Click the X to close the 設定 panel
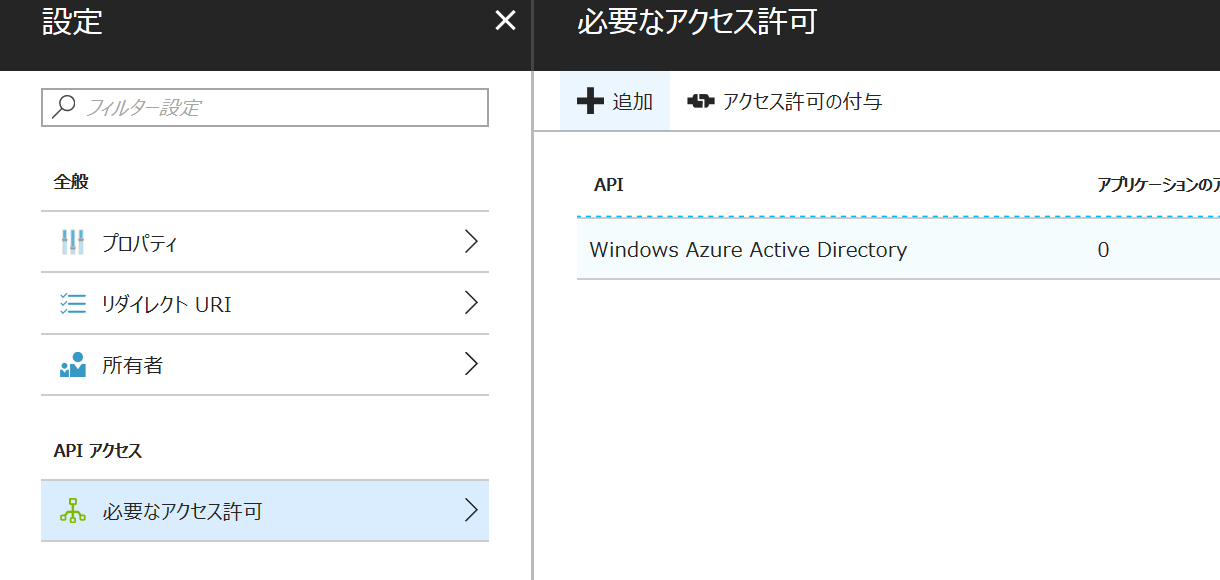 coord(505,20)
